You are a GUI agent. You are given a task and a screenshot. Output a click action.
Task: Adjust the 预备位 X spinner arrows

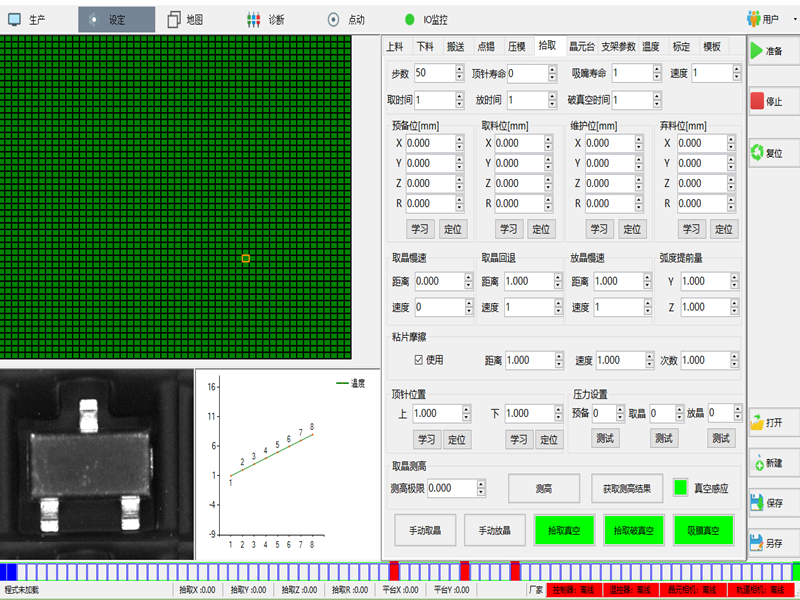point(459,143)
